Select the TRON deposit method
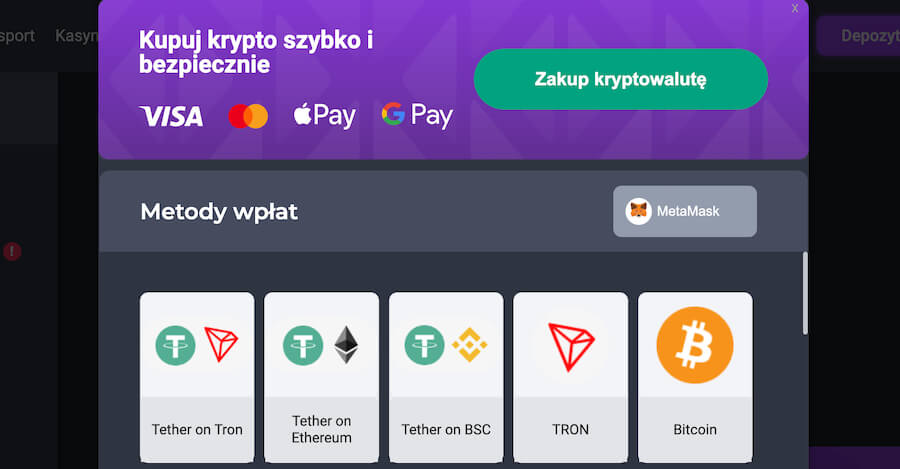 point(571,377)
